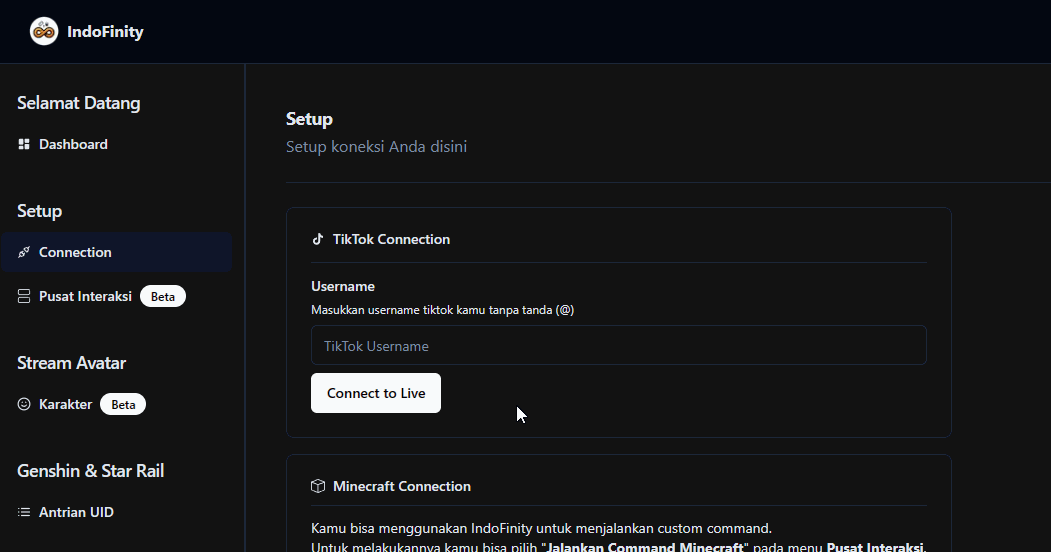Click the Genshin & Star Rail section header
Screen dimensions: 1051x552
[x=90, y=471]
